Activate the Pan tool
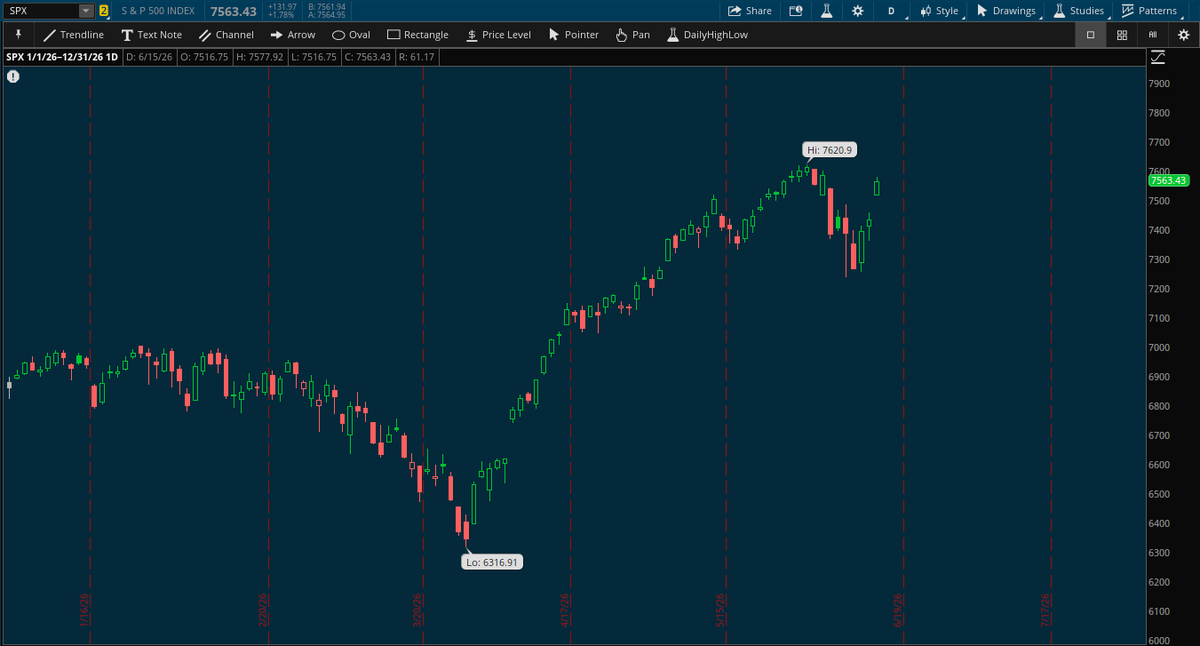The image size is (1200, 646). pos(632,34)
